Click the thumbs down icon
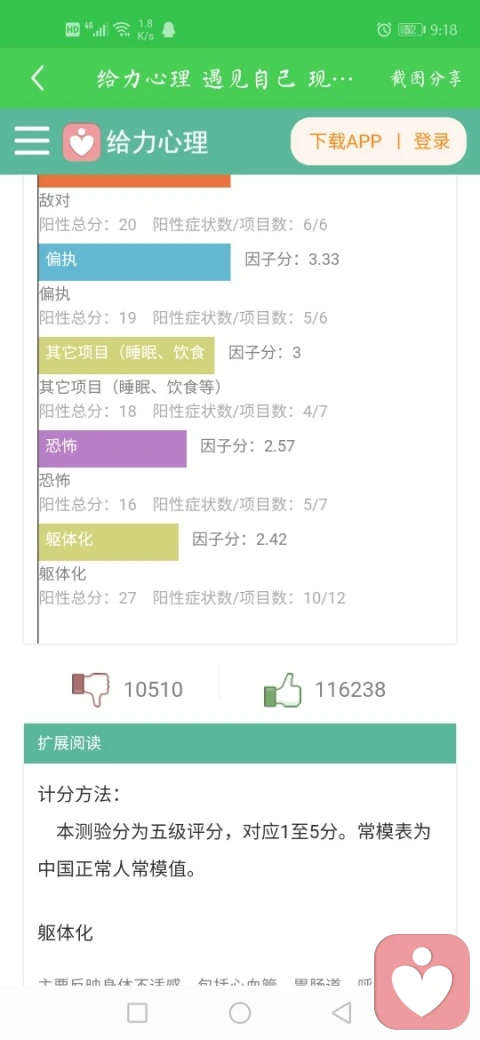The height and width of the screenshot is (1040, 480). click(91, 690)
